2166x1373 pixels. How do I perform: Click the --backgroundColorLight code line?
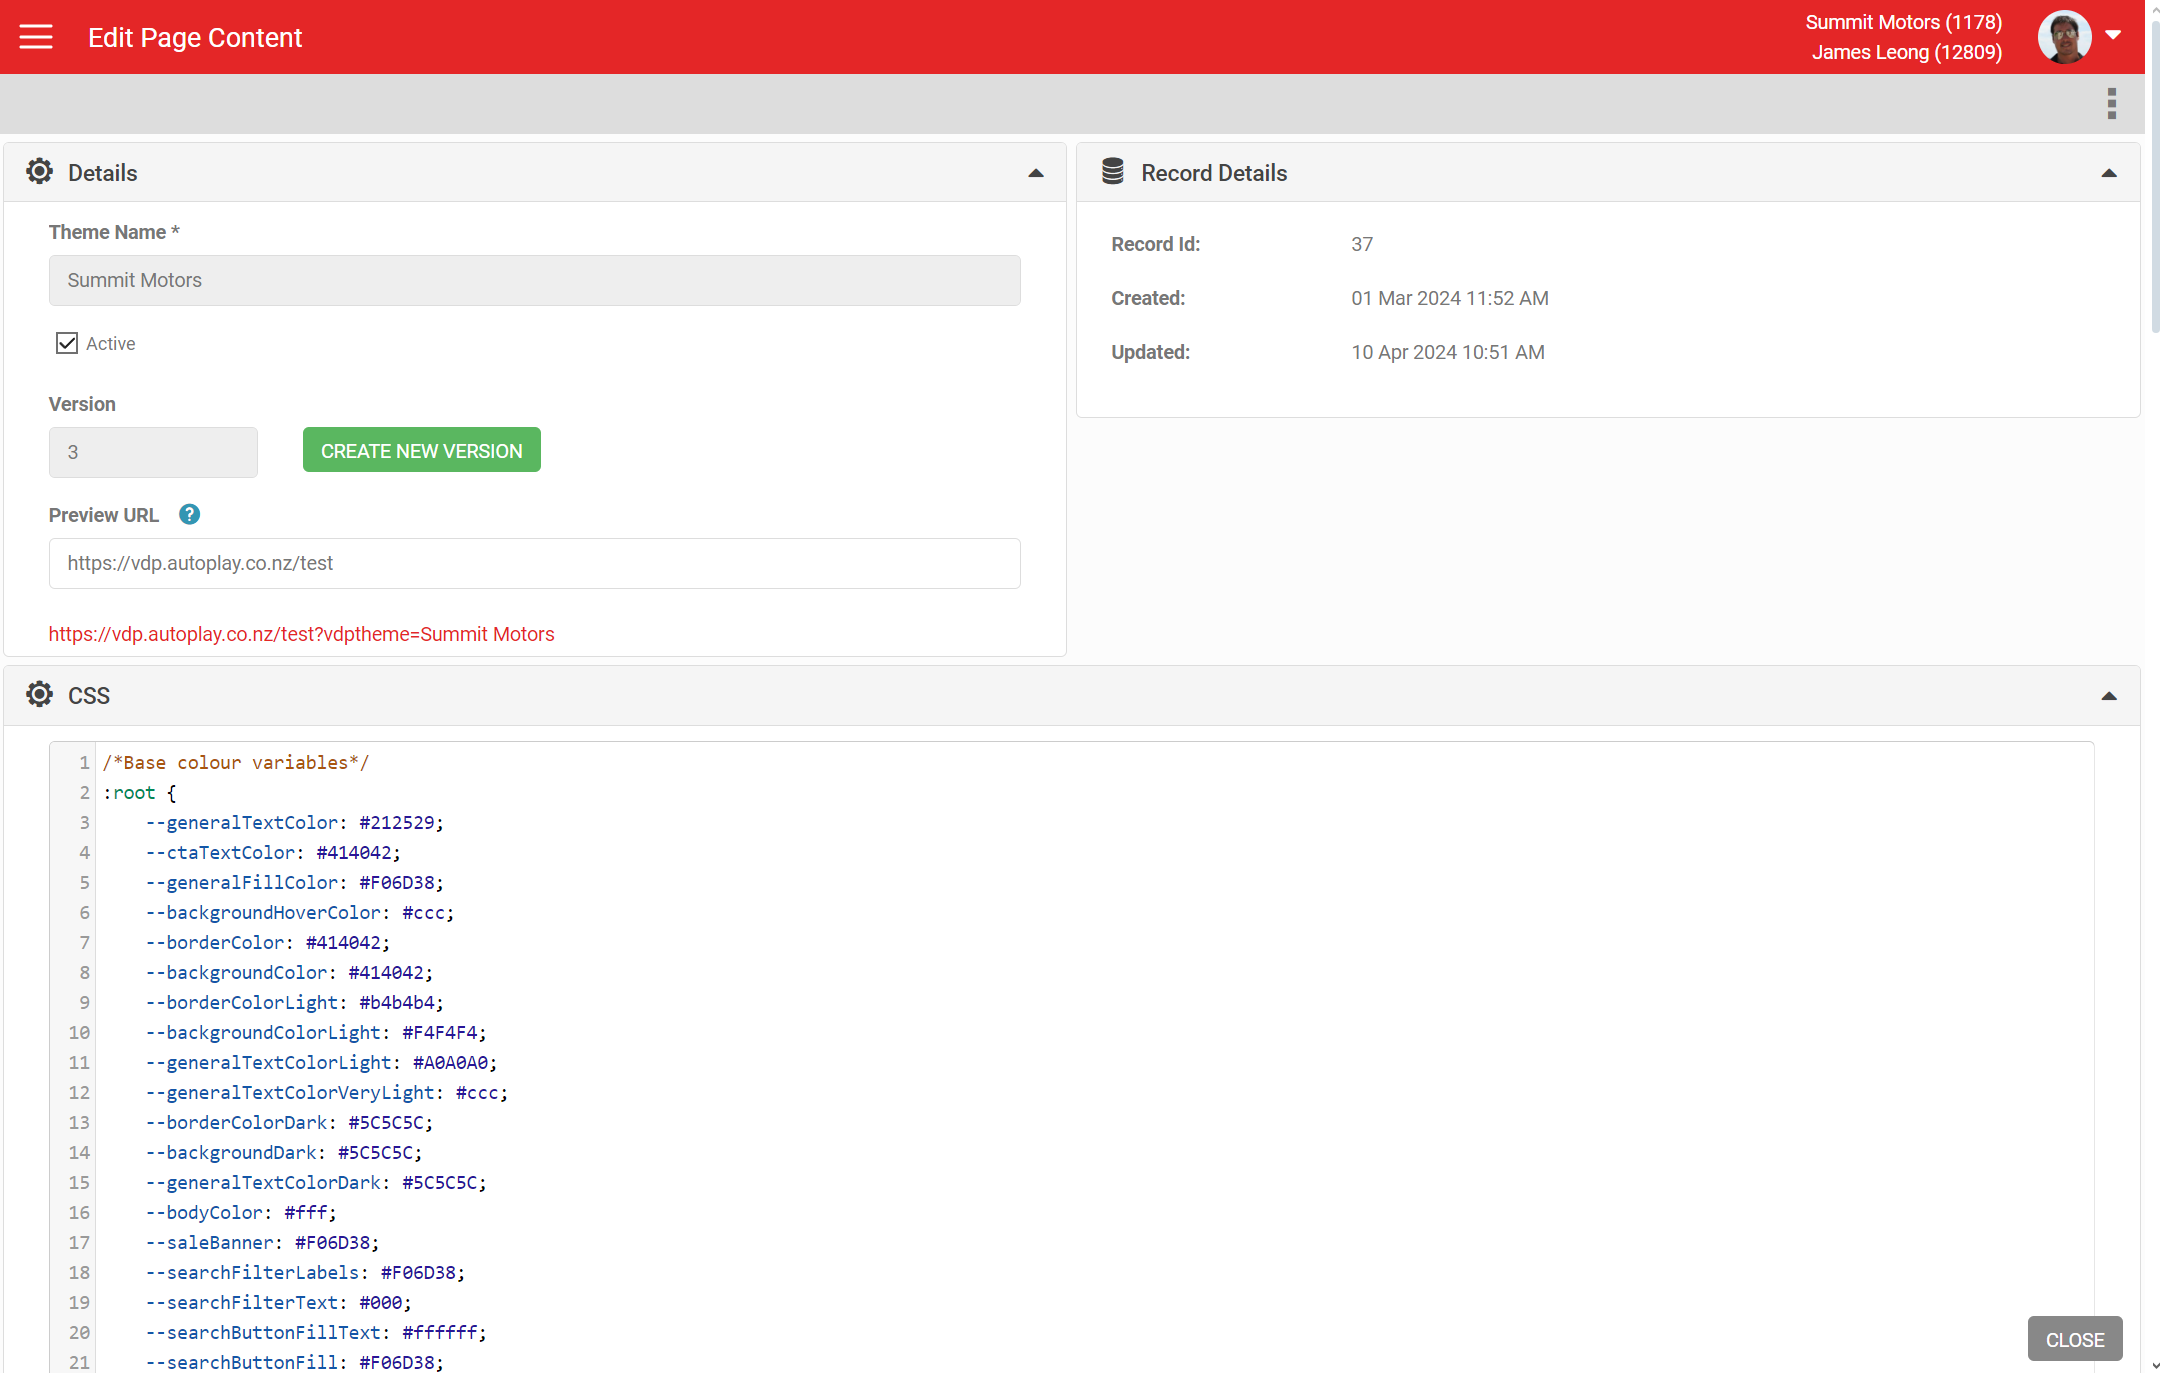coord(316,1032)
